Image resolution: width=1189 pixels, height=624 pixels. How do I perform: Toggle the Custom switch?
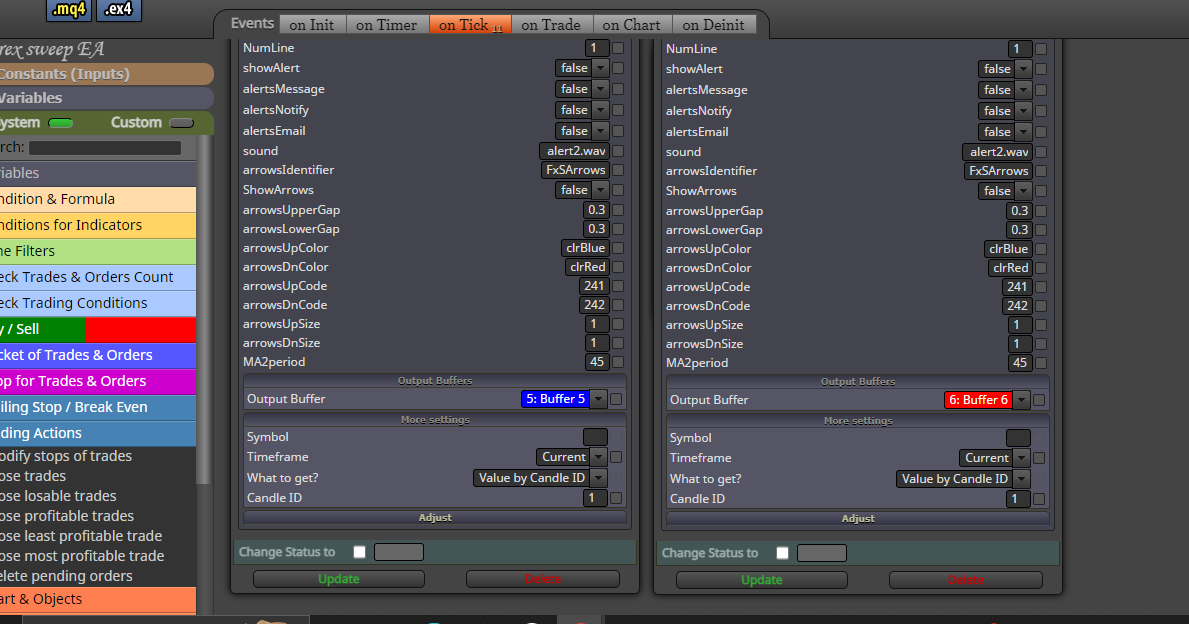pos(181,123)
